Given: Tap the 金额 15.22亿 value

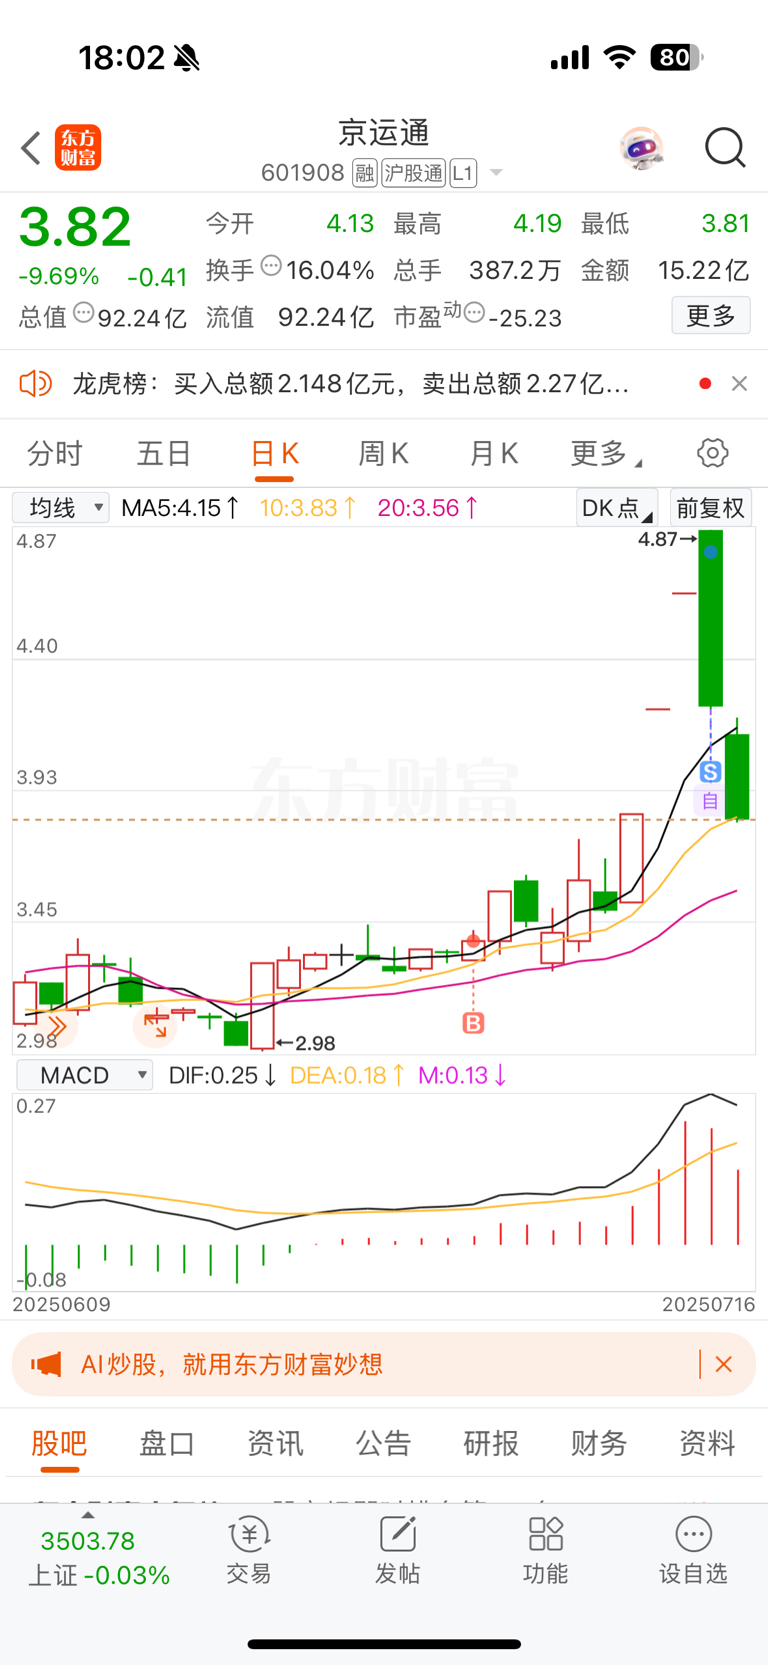Looking at the screenshot, I should point(703,270).
